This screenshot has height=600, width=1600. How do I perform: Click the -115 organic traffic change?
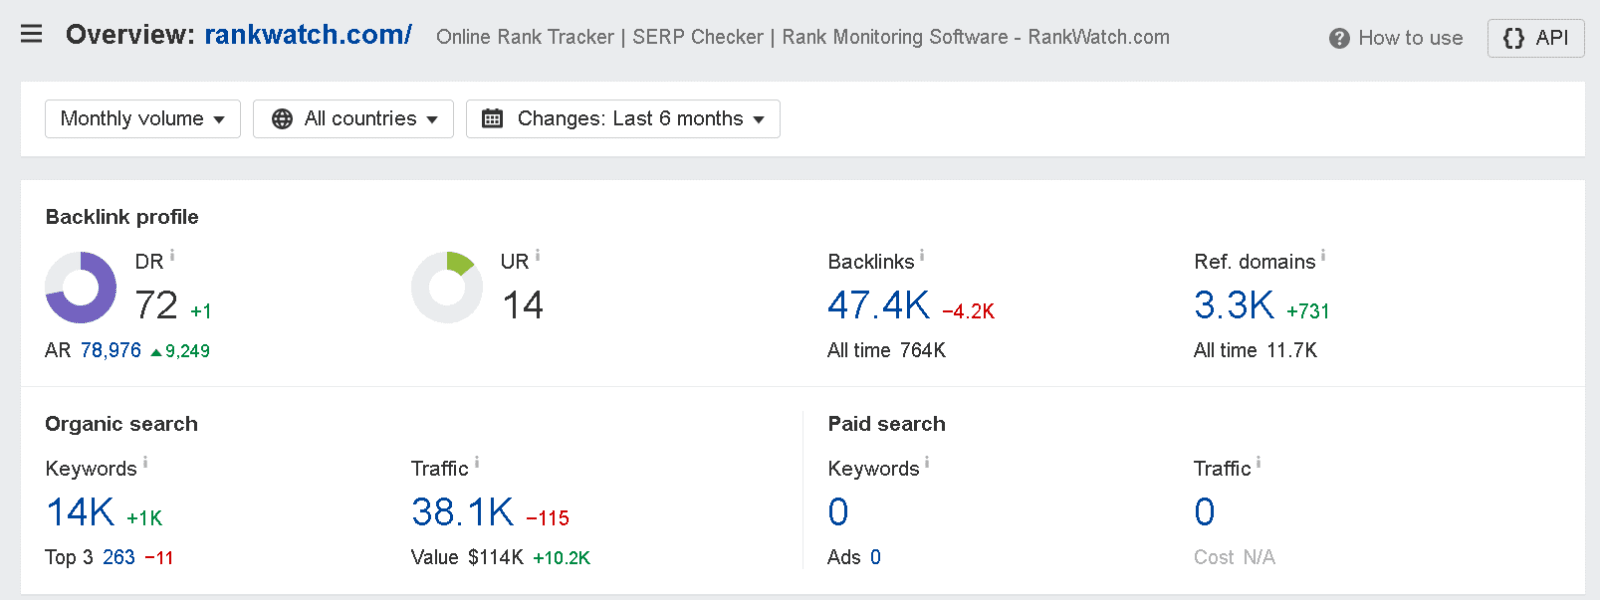point(547,518)
